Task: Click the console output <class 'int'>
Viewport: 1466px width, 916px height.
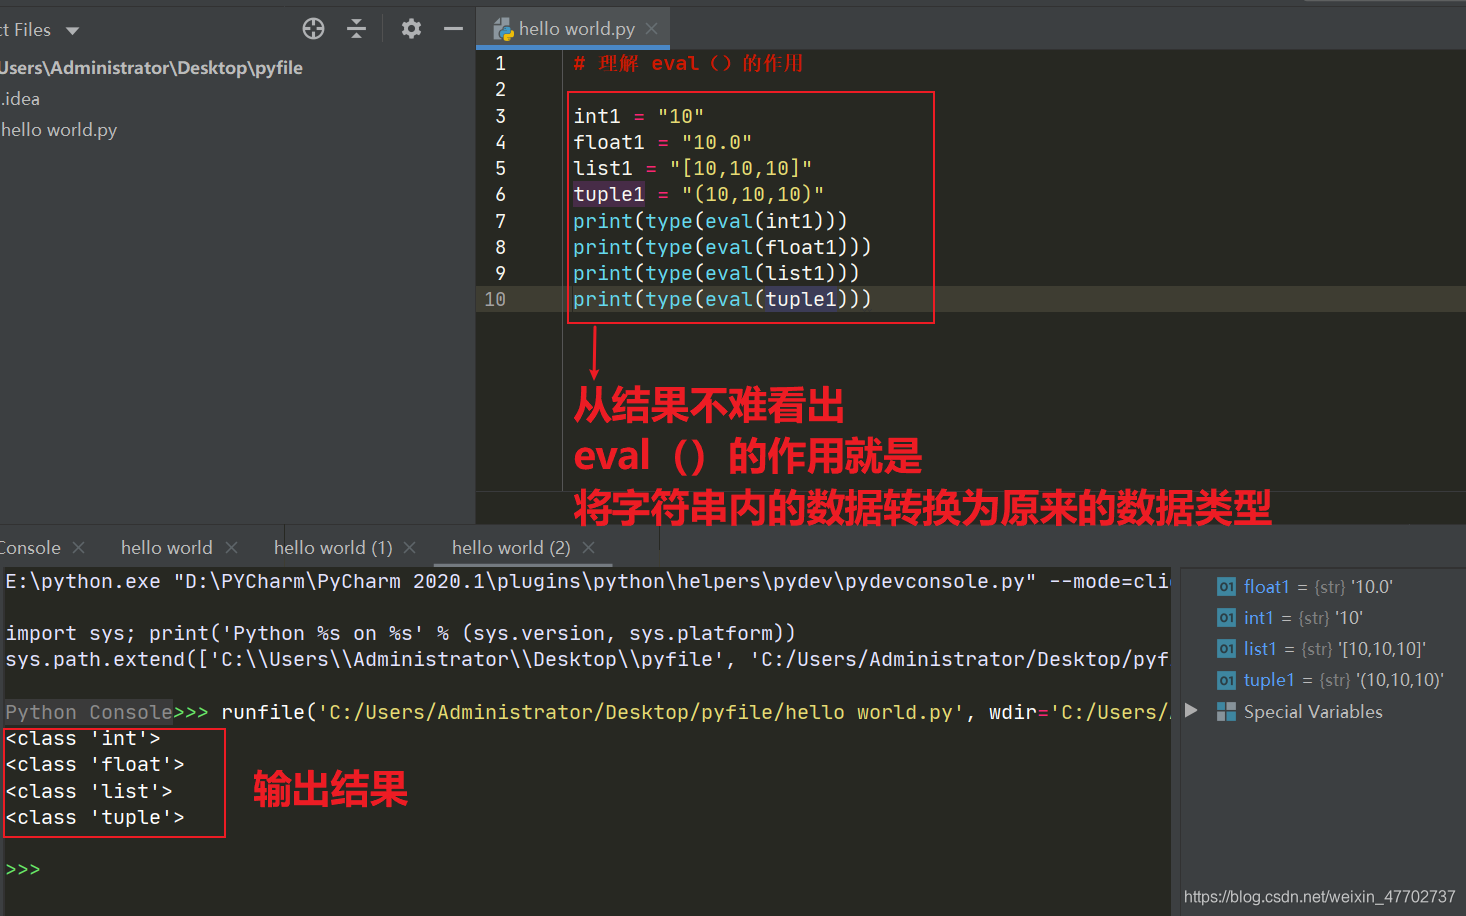Action: tap(83, 738)
